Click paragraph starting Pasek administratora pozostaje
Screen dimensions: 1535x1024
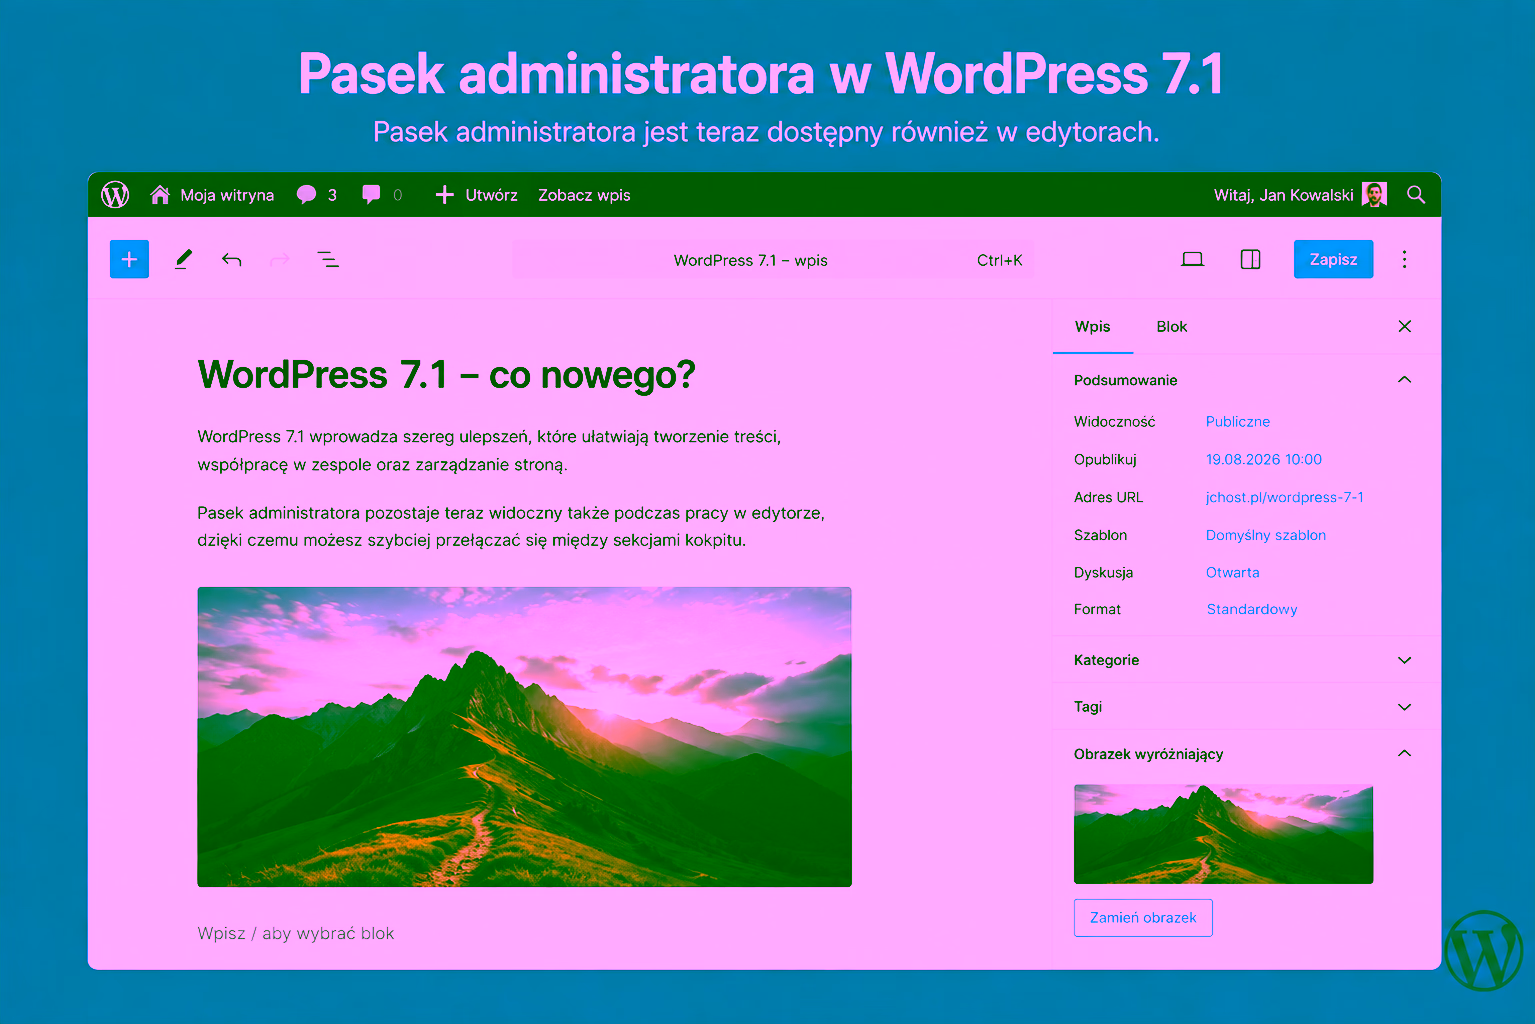pos(511,527)
